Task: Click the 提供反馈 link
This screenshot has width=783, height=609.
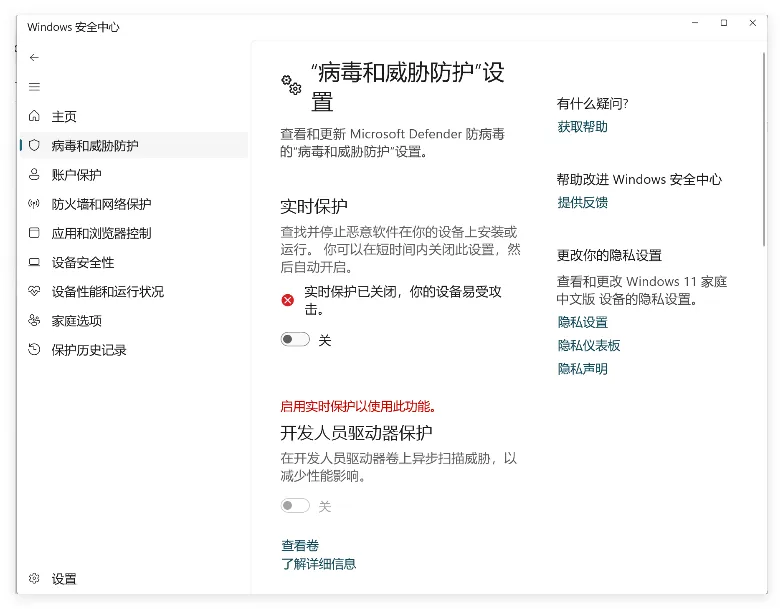Action: tap(582, 203)
